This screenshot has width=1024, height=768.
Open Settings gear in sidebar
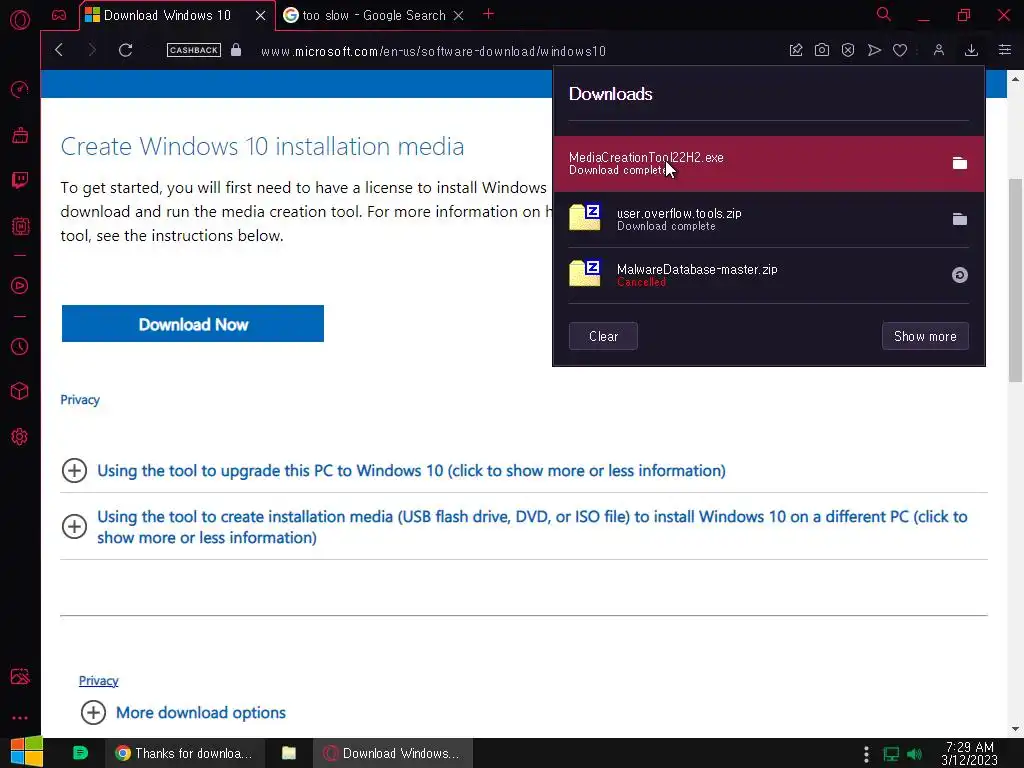click(20, 436)
